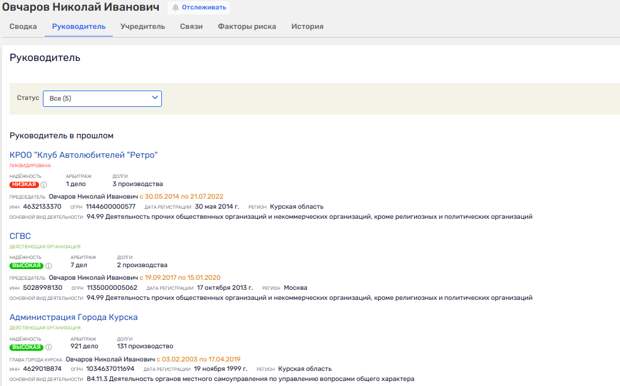This screenshot has width=620, height=386.
Task: Click the green ВЫСОКАЯ badge under СГВС
Action: [26, 266]
